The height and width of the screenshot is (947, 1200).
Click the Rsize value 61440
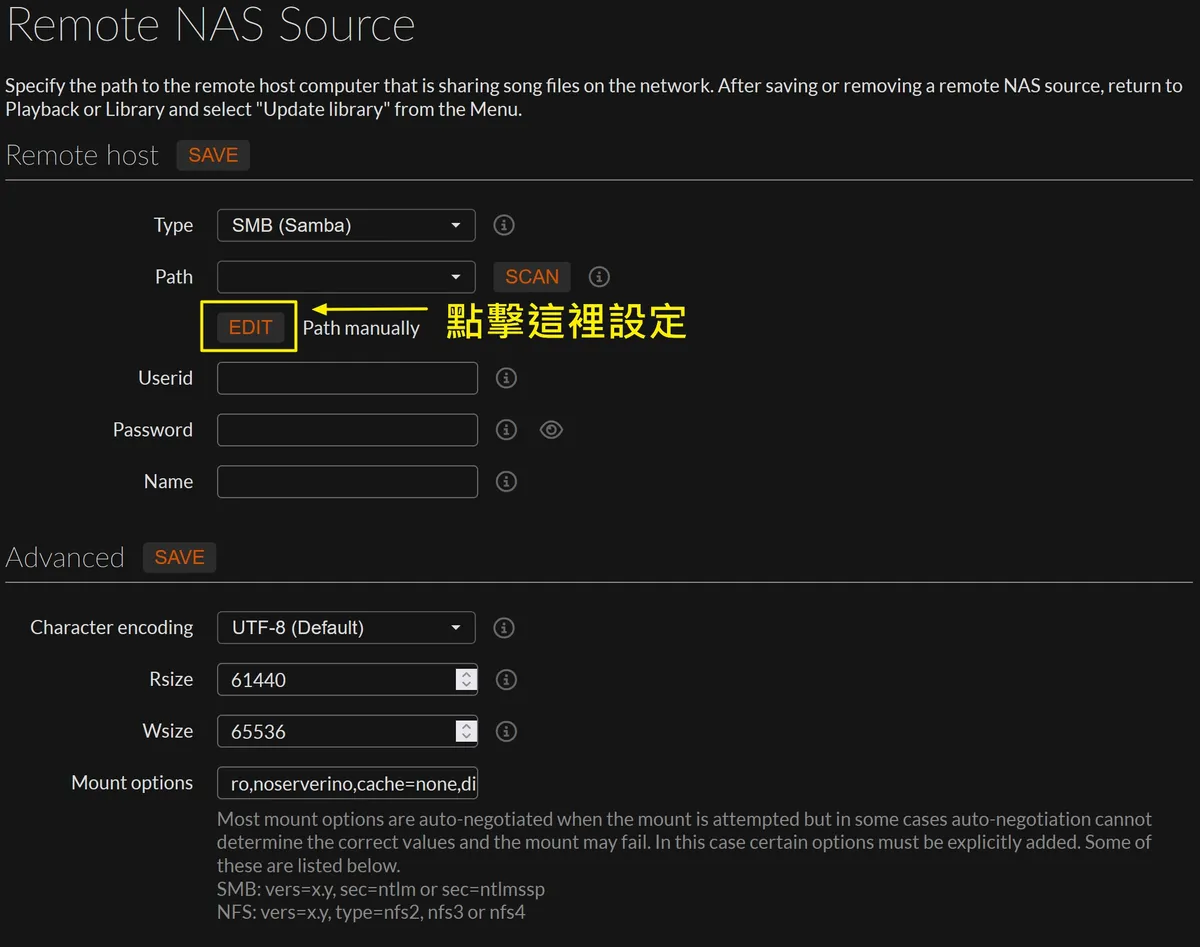coord(258,680)
